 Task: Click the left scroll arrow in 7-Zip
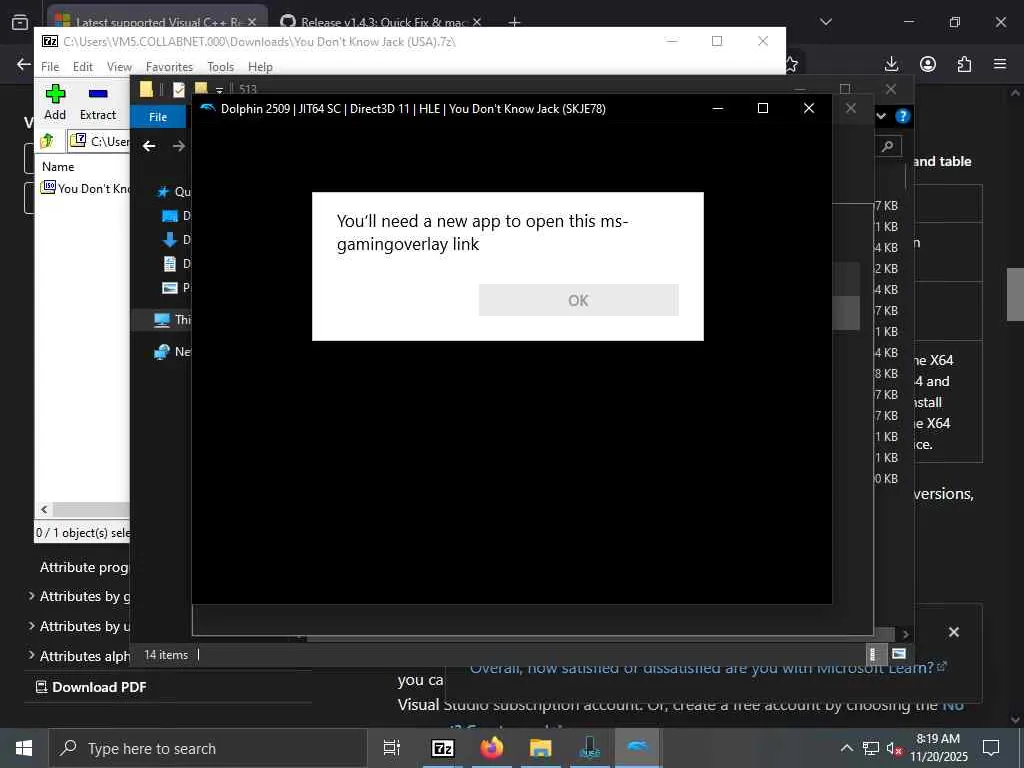click(x=44, y=509)
